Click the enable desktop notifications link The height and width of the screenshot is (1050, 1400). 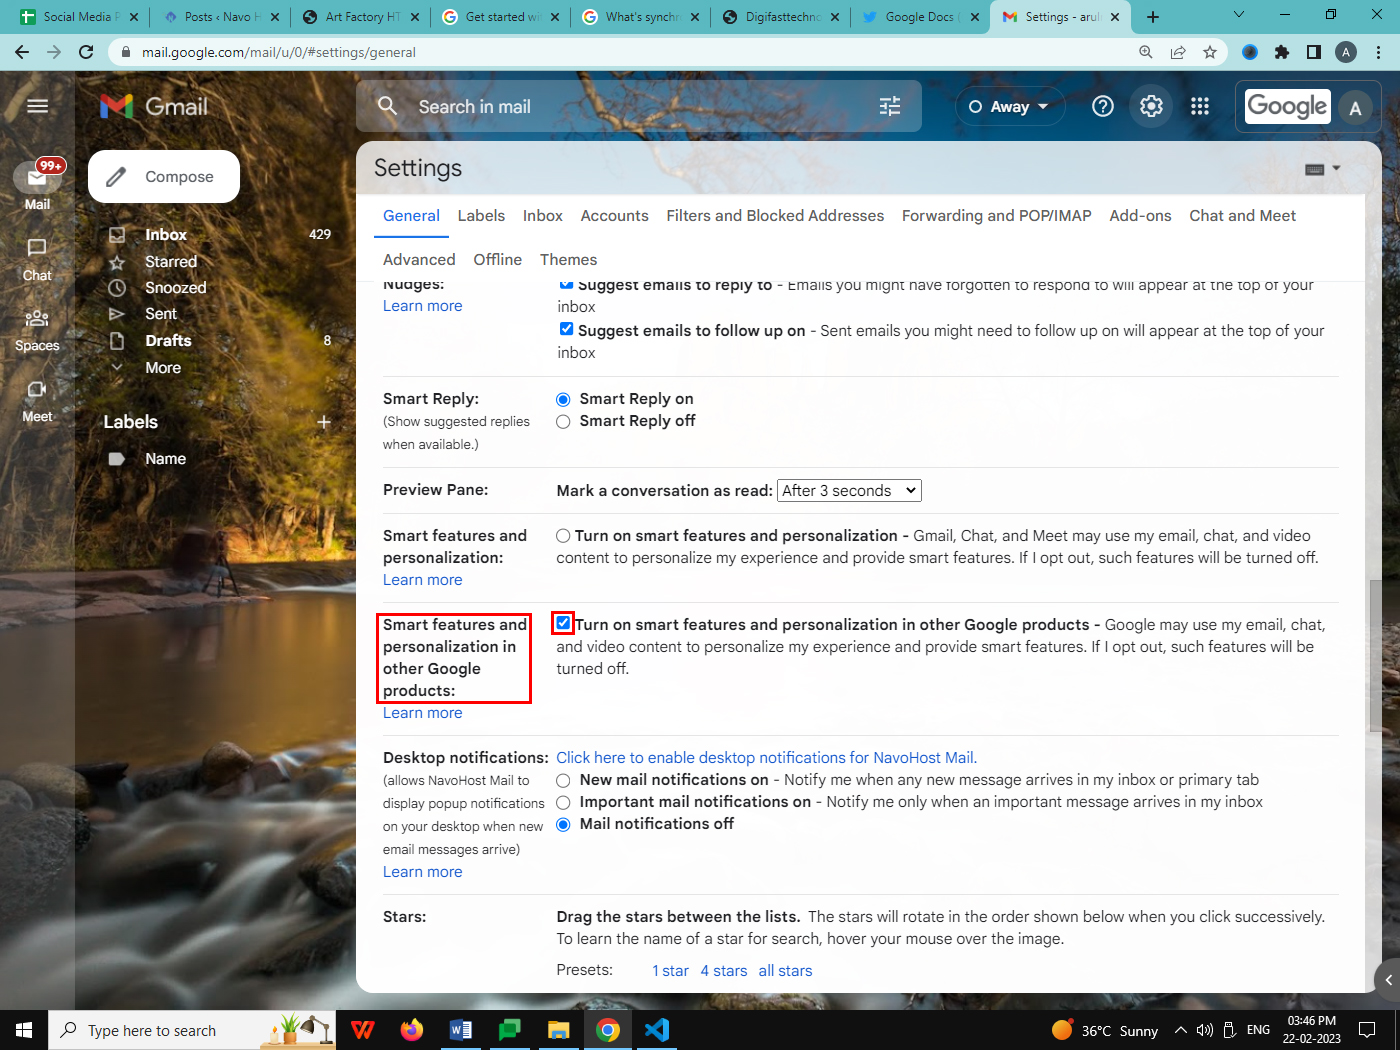[x=766, y=757]
